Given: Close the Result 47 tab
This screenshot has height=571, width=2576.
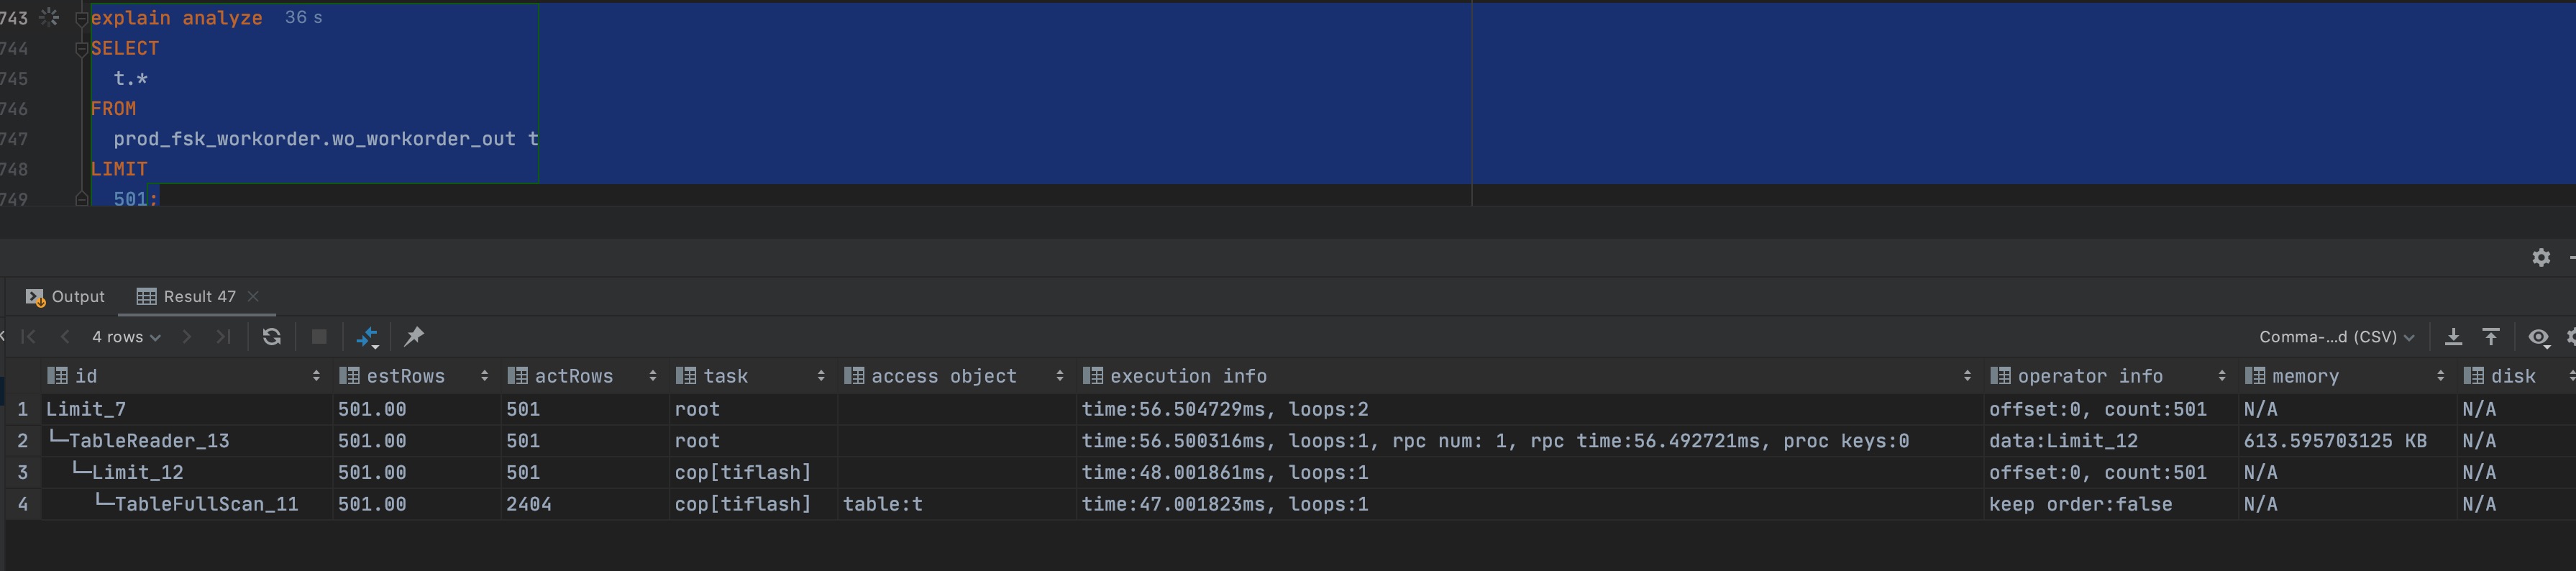Looking at the screenshot, I should 254,296.
